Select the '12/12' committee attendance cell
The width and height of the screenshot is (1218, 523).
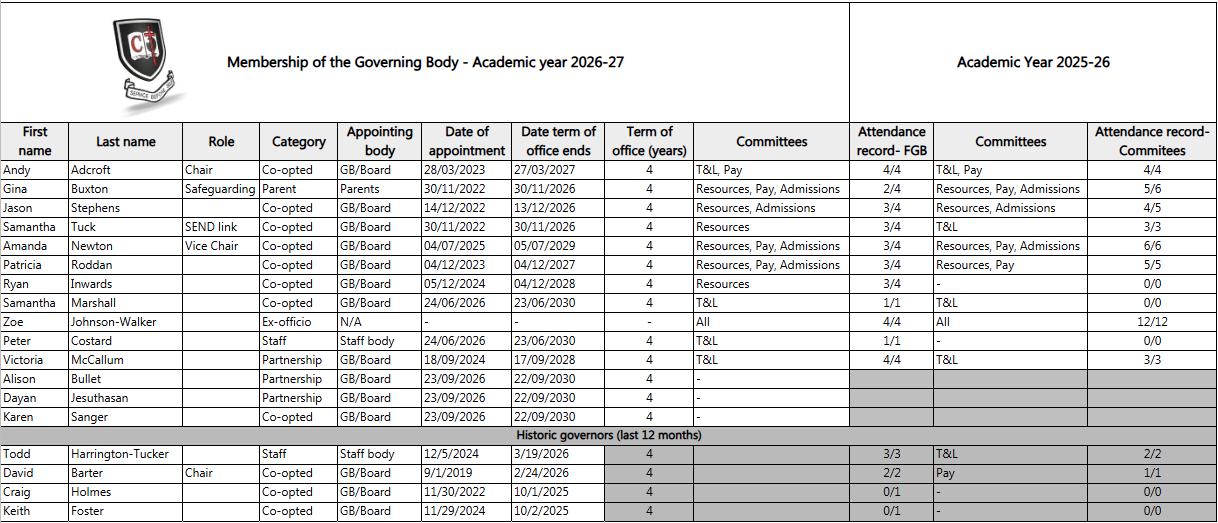coord(1153,322)
